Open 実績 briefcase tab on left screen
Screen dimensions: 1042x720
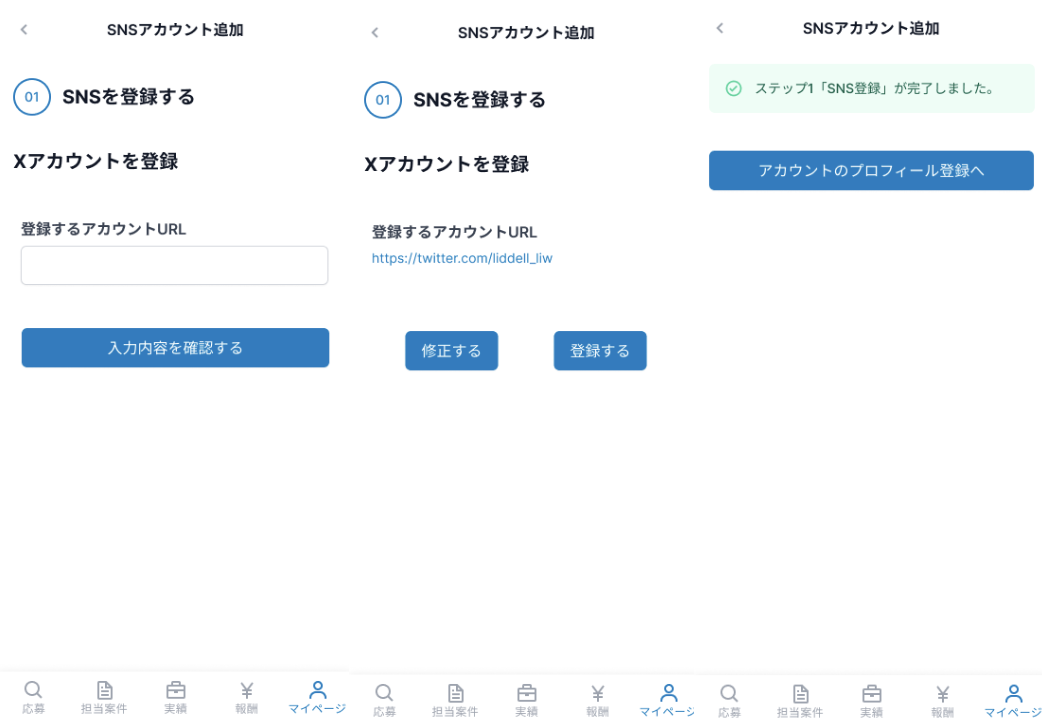coord(175,697)
